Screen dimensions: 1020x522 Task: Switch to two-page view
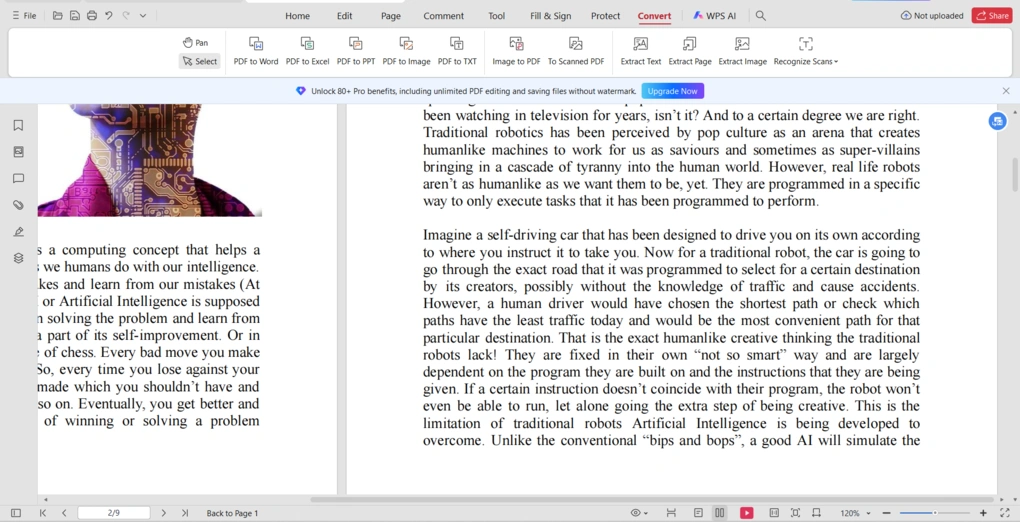tap(719, 513)
